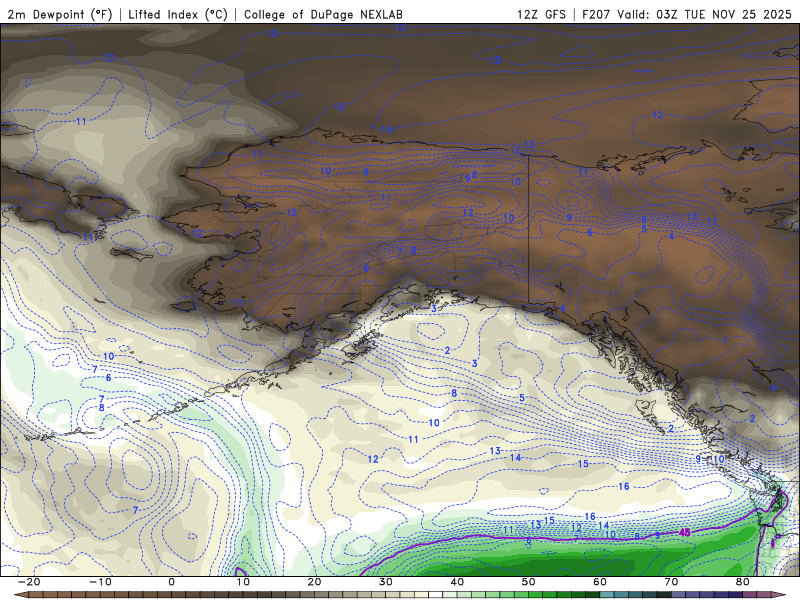Click the '0' color scale label
Image resolution: width=800 pixels, height=600 pixels.
171,582
